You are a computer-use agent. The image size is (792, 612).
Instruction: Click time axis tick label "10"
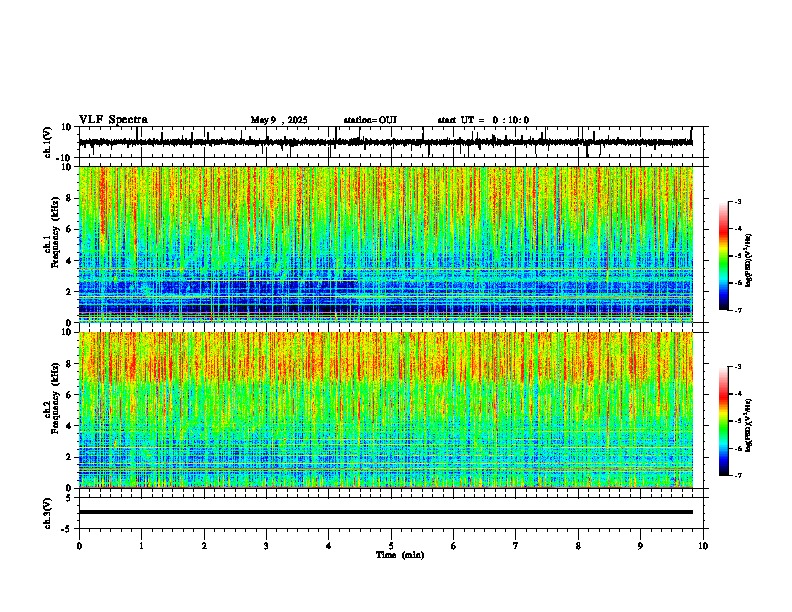[x=703, y=546]
